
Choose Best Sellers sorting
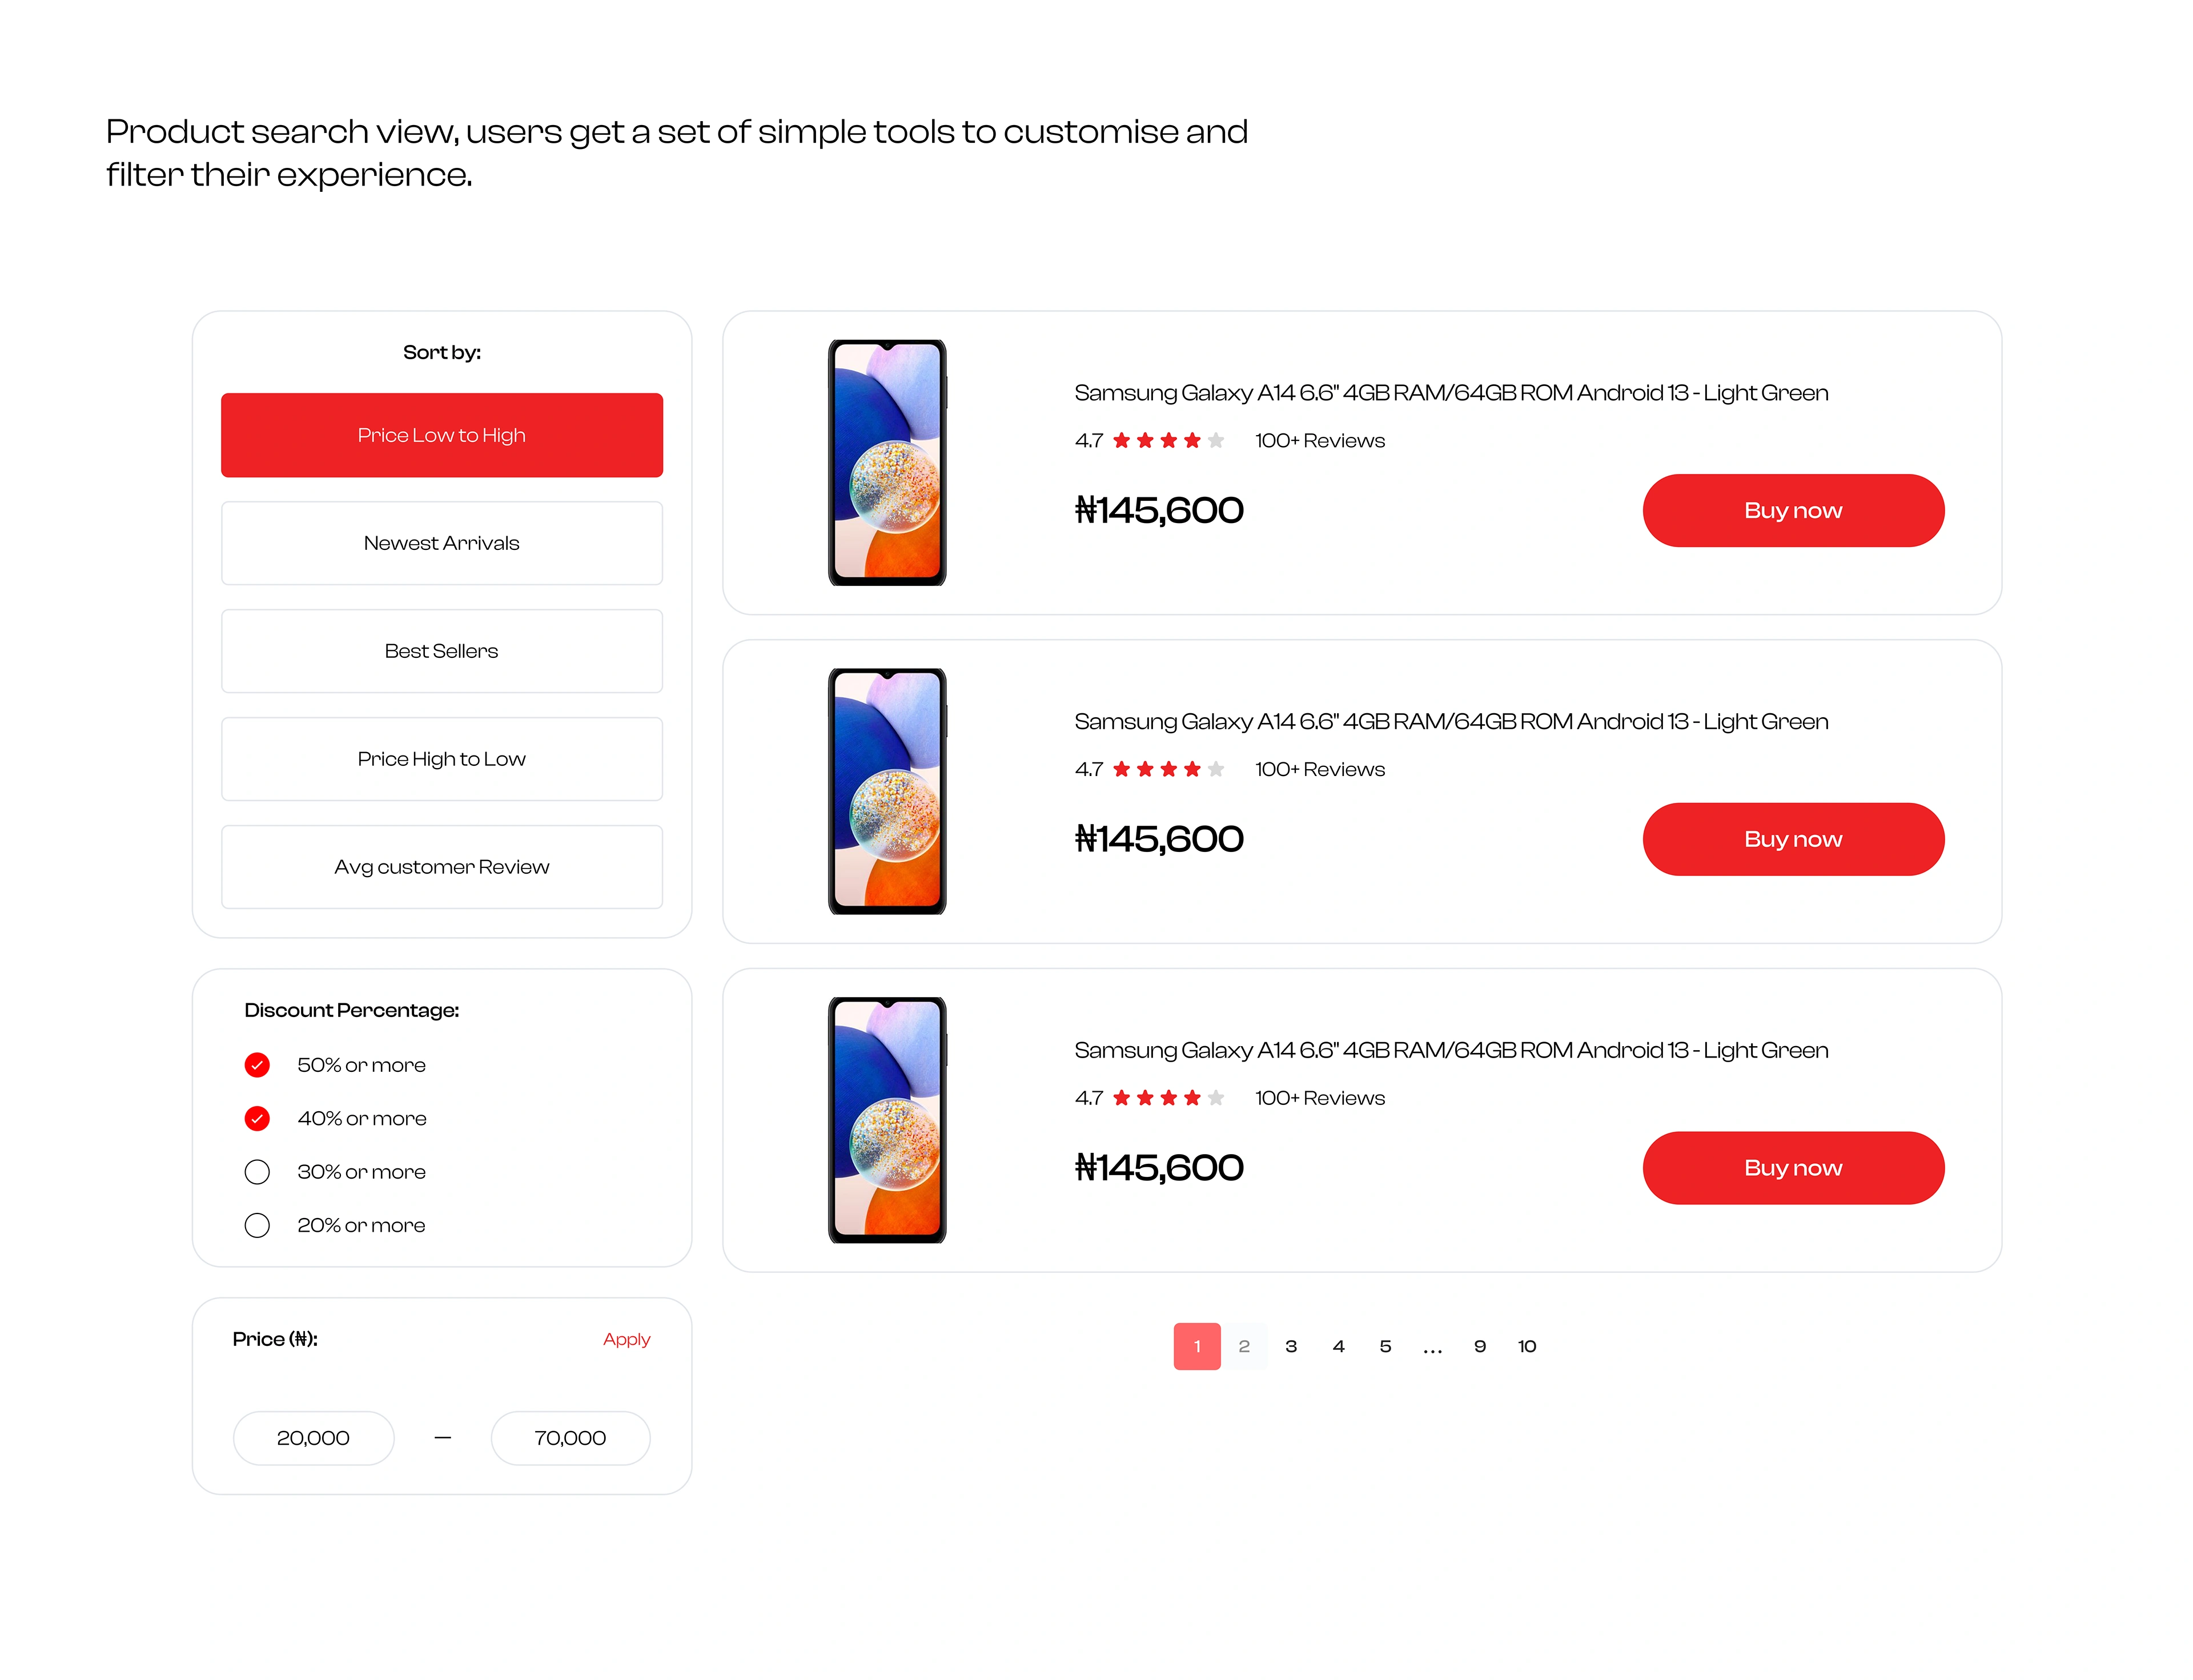tap(441, 651)
